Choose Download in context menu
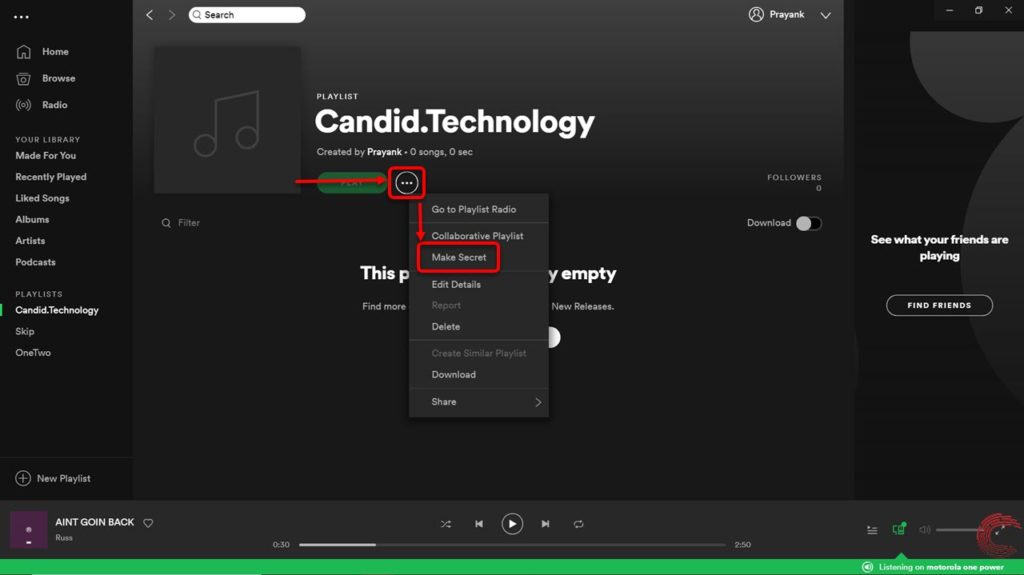Screen dimensions: 1024x575 [479, 375]
